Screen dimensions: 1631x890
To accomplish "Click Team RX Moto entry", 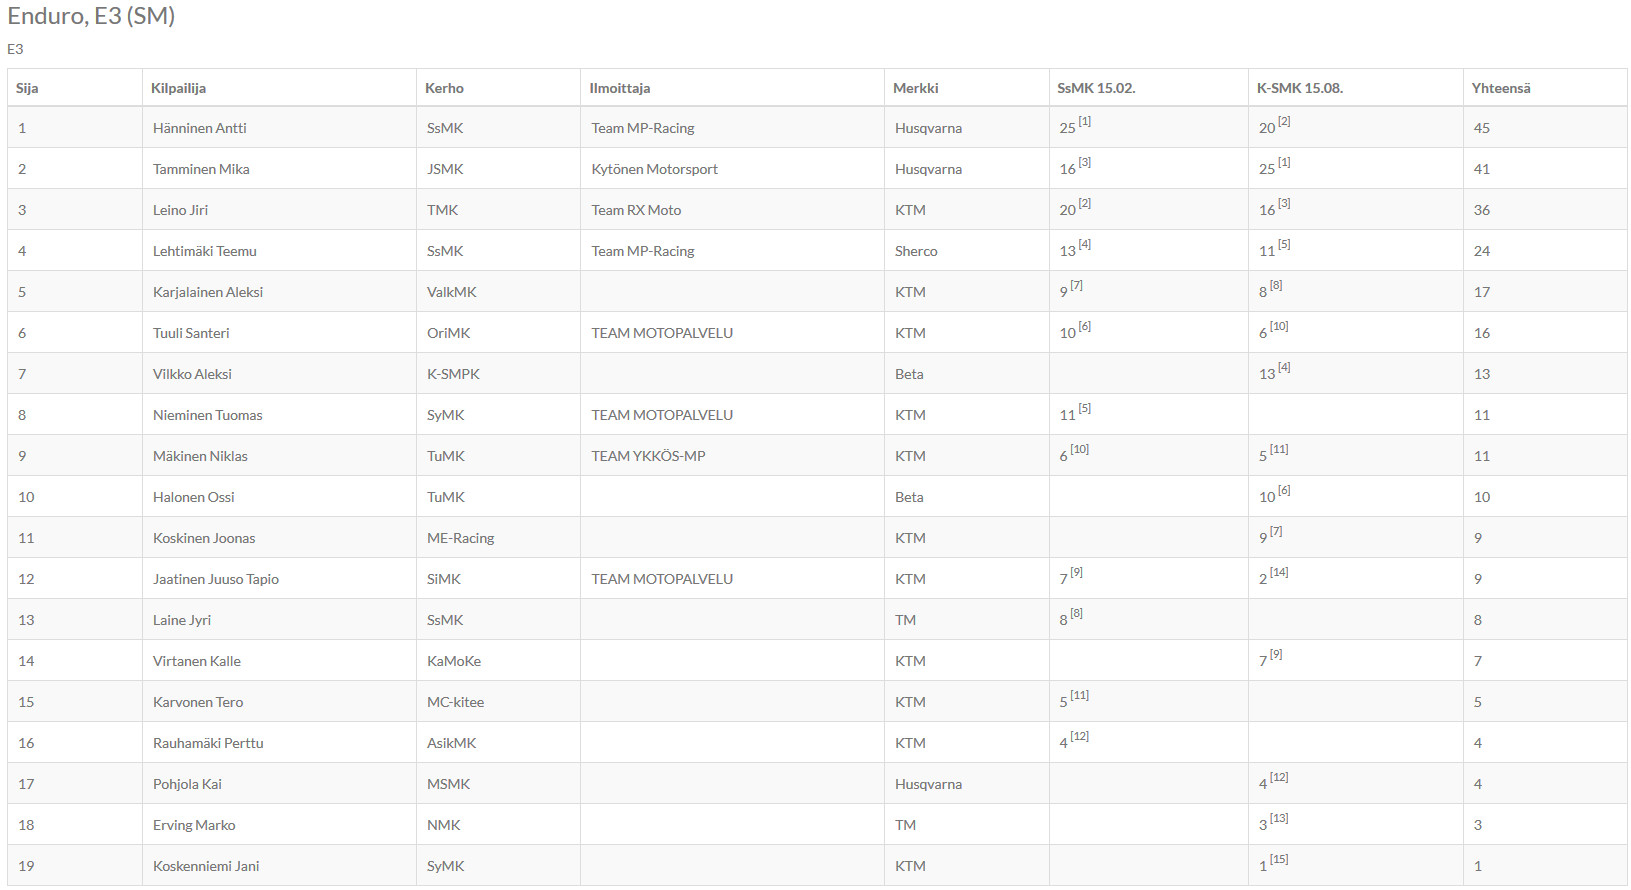I will point(636,210).
